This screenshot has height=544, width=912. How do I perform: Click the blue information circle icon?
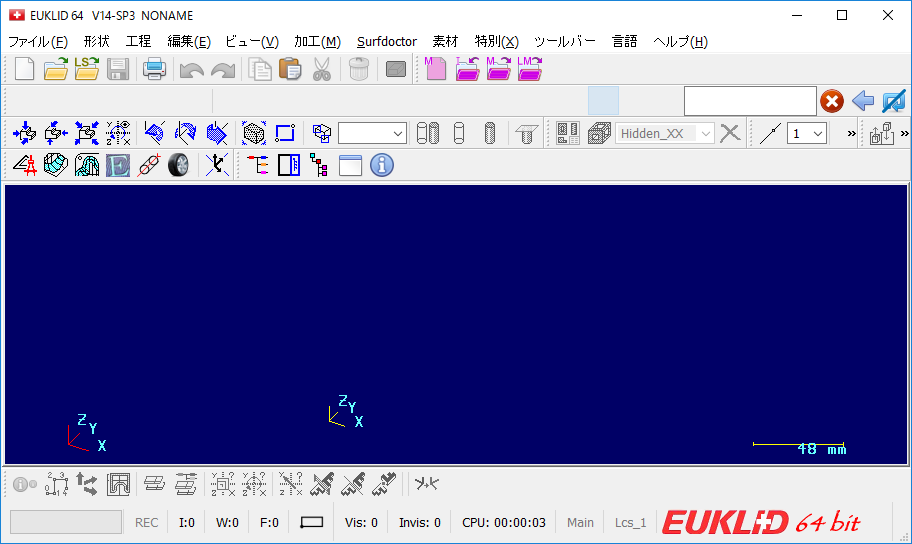point(382,165)
